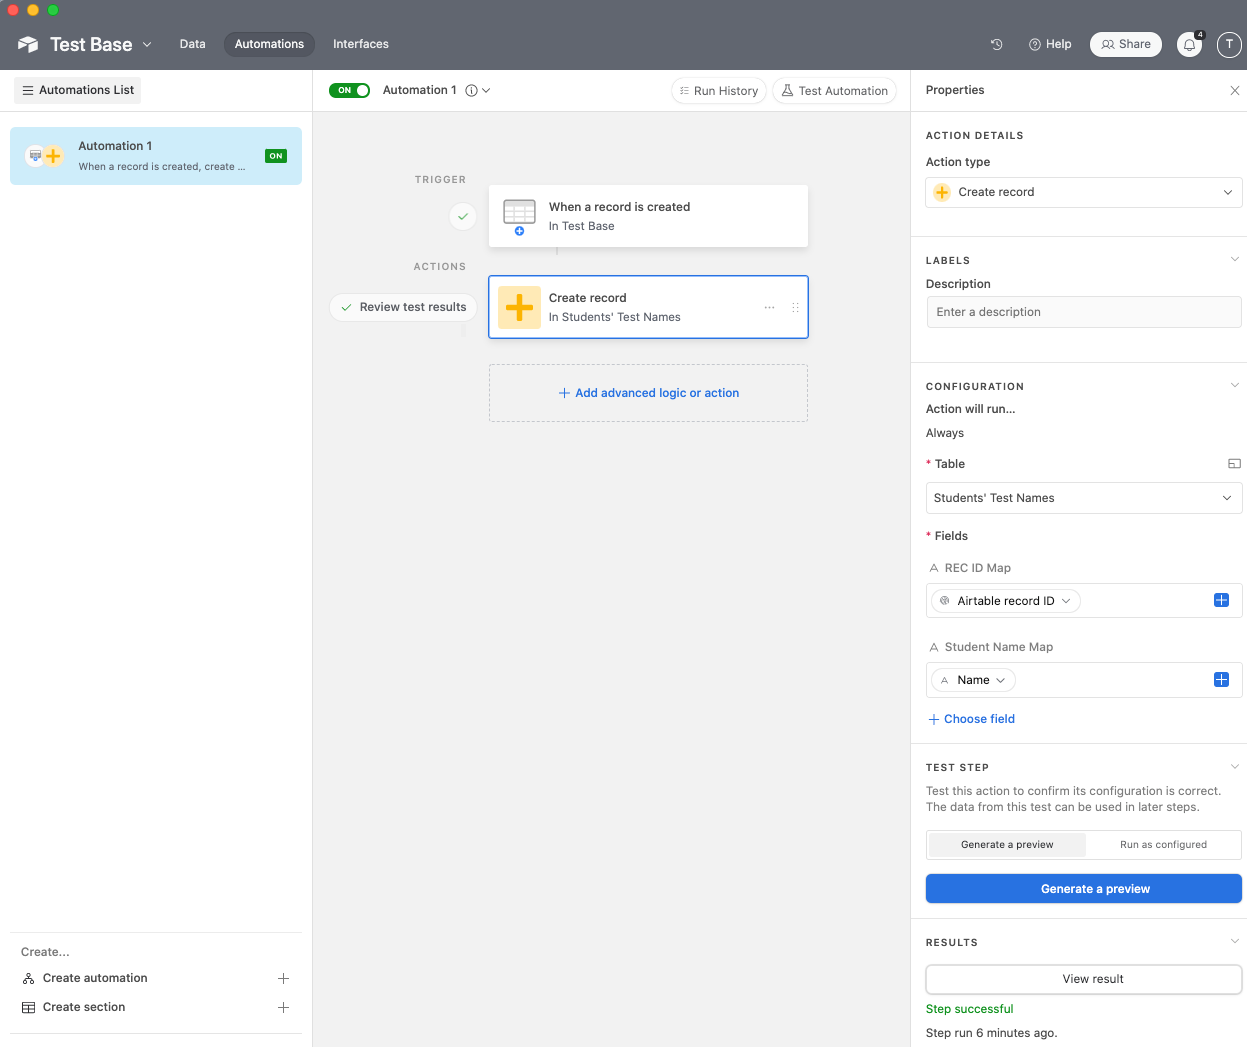Close the Properties panel
1247x1047 pixels.
(x=1234, y=90)
